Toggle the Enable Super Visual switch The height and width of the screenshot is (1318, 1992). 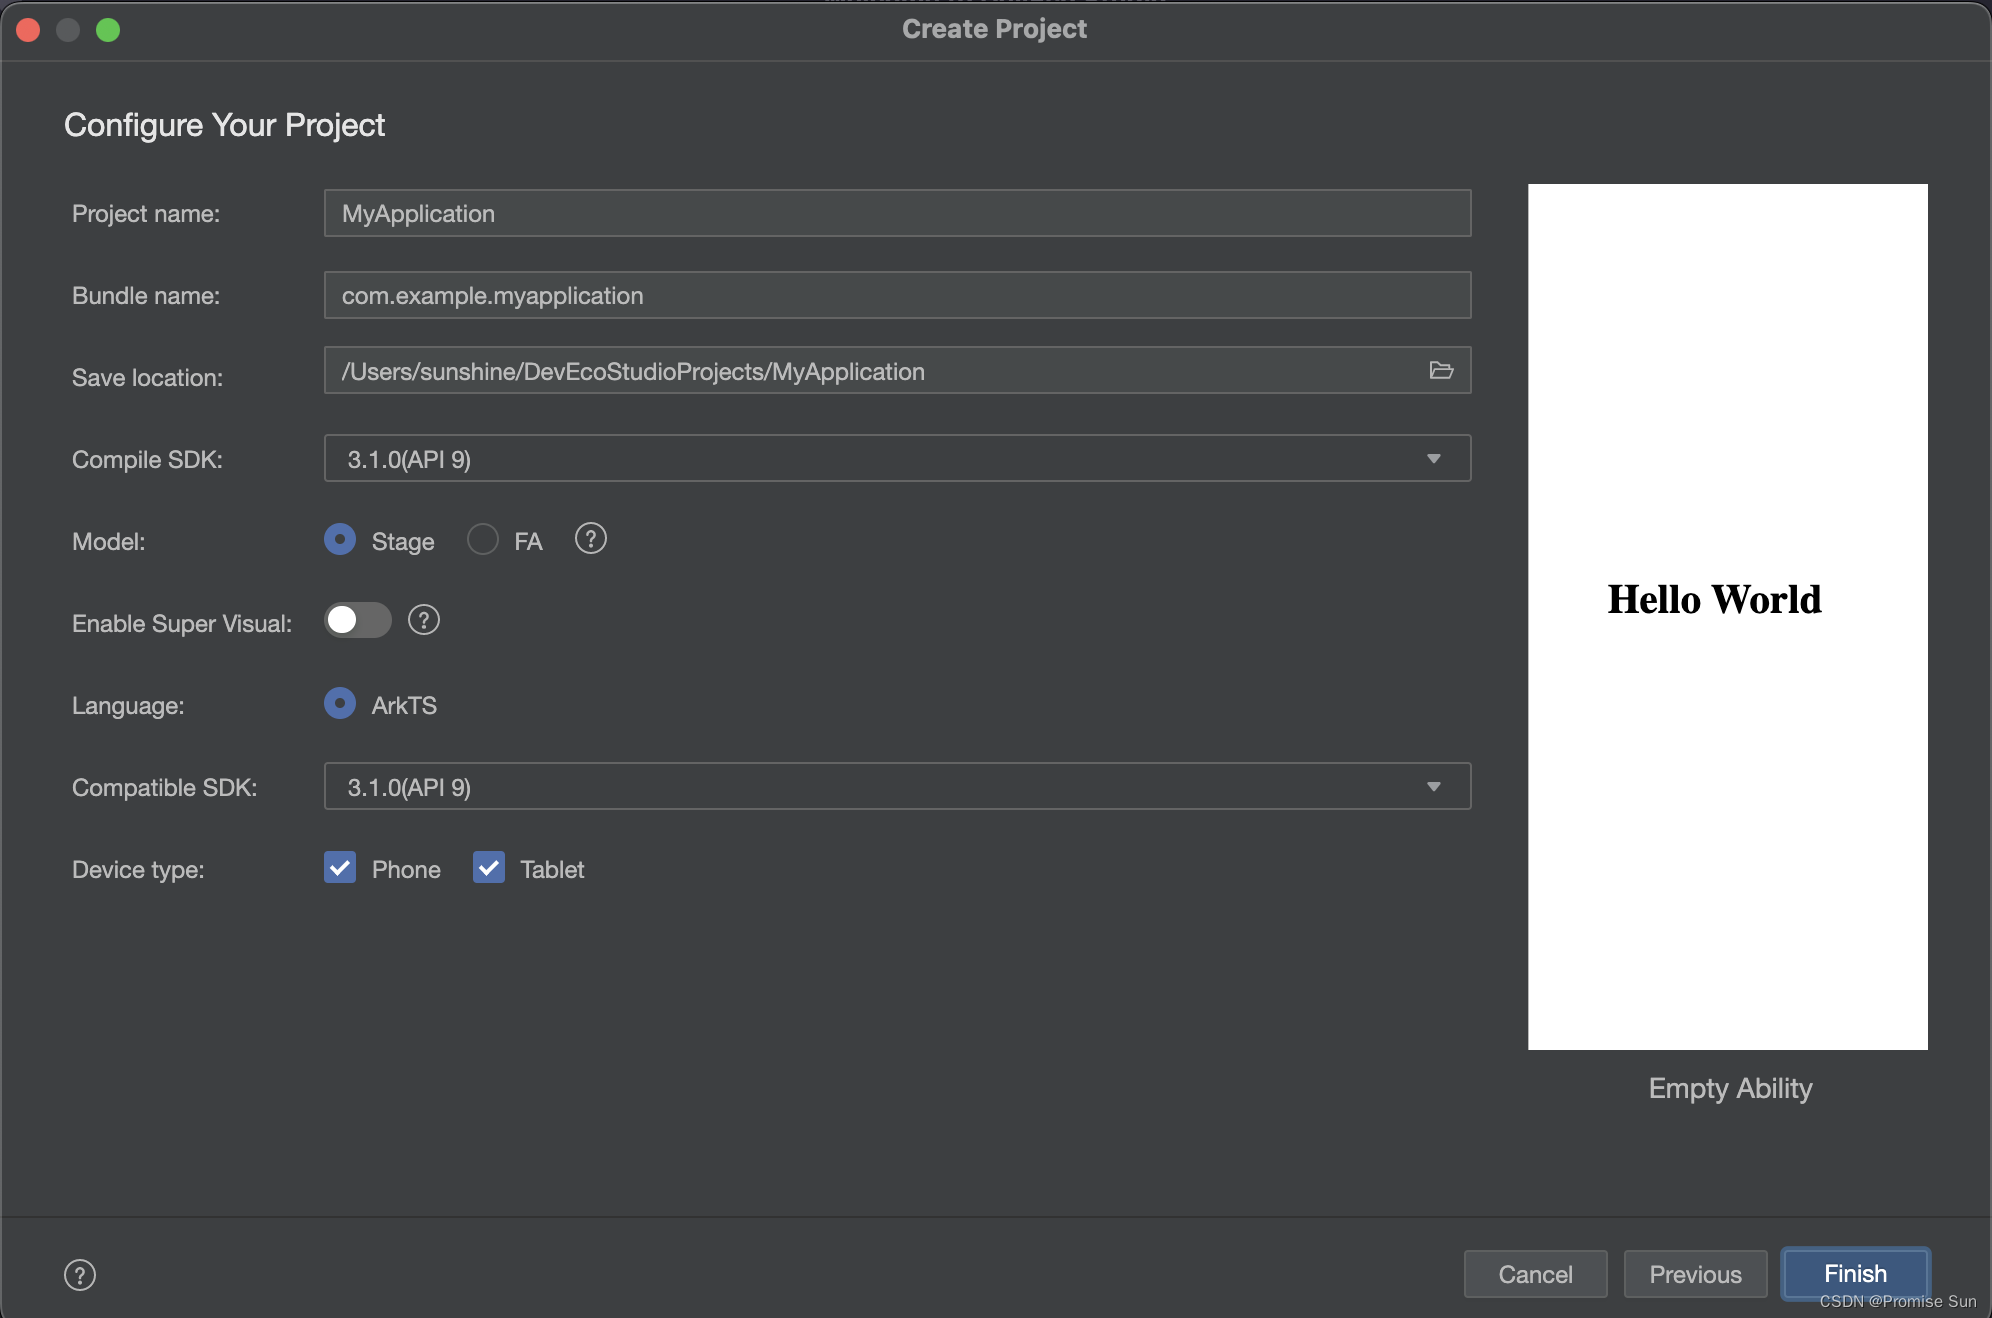click(359, 621)
